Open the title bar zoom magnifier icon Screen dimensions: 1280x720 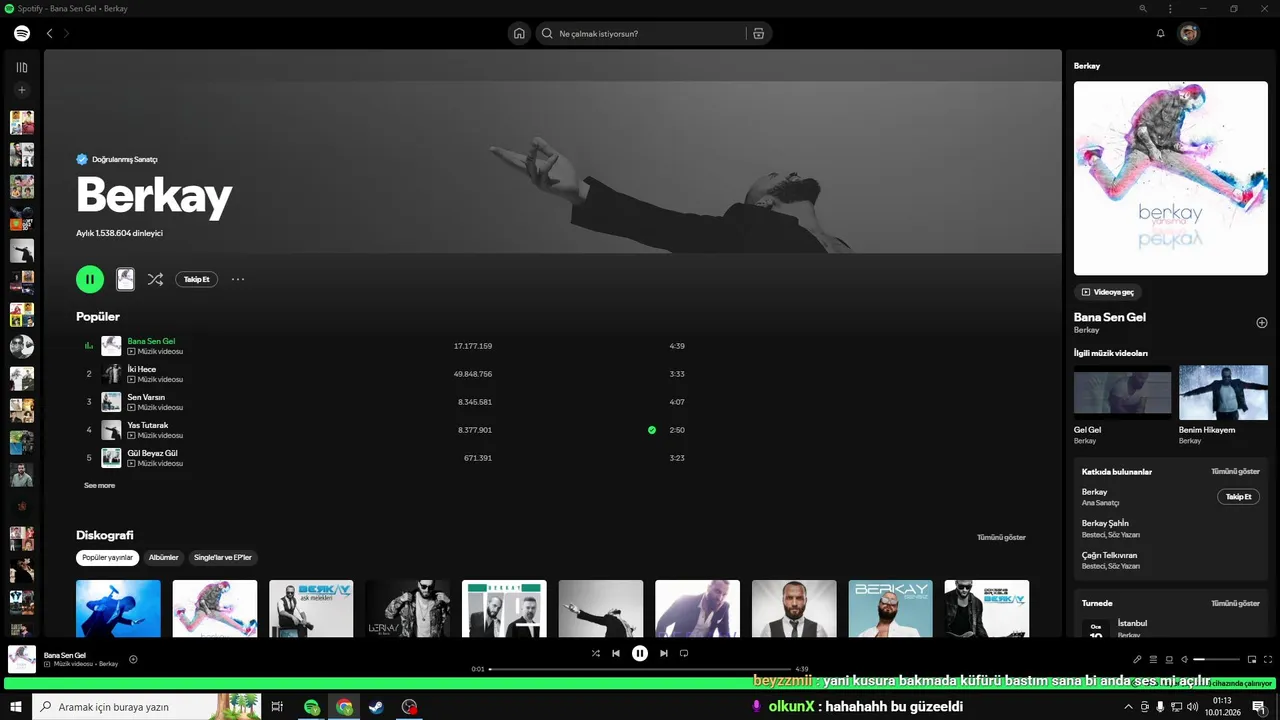(x=1143, y=8)
